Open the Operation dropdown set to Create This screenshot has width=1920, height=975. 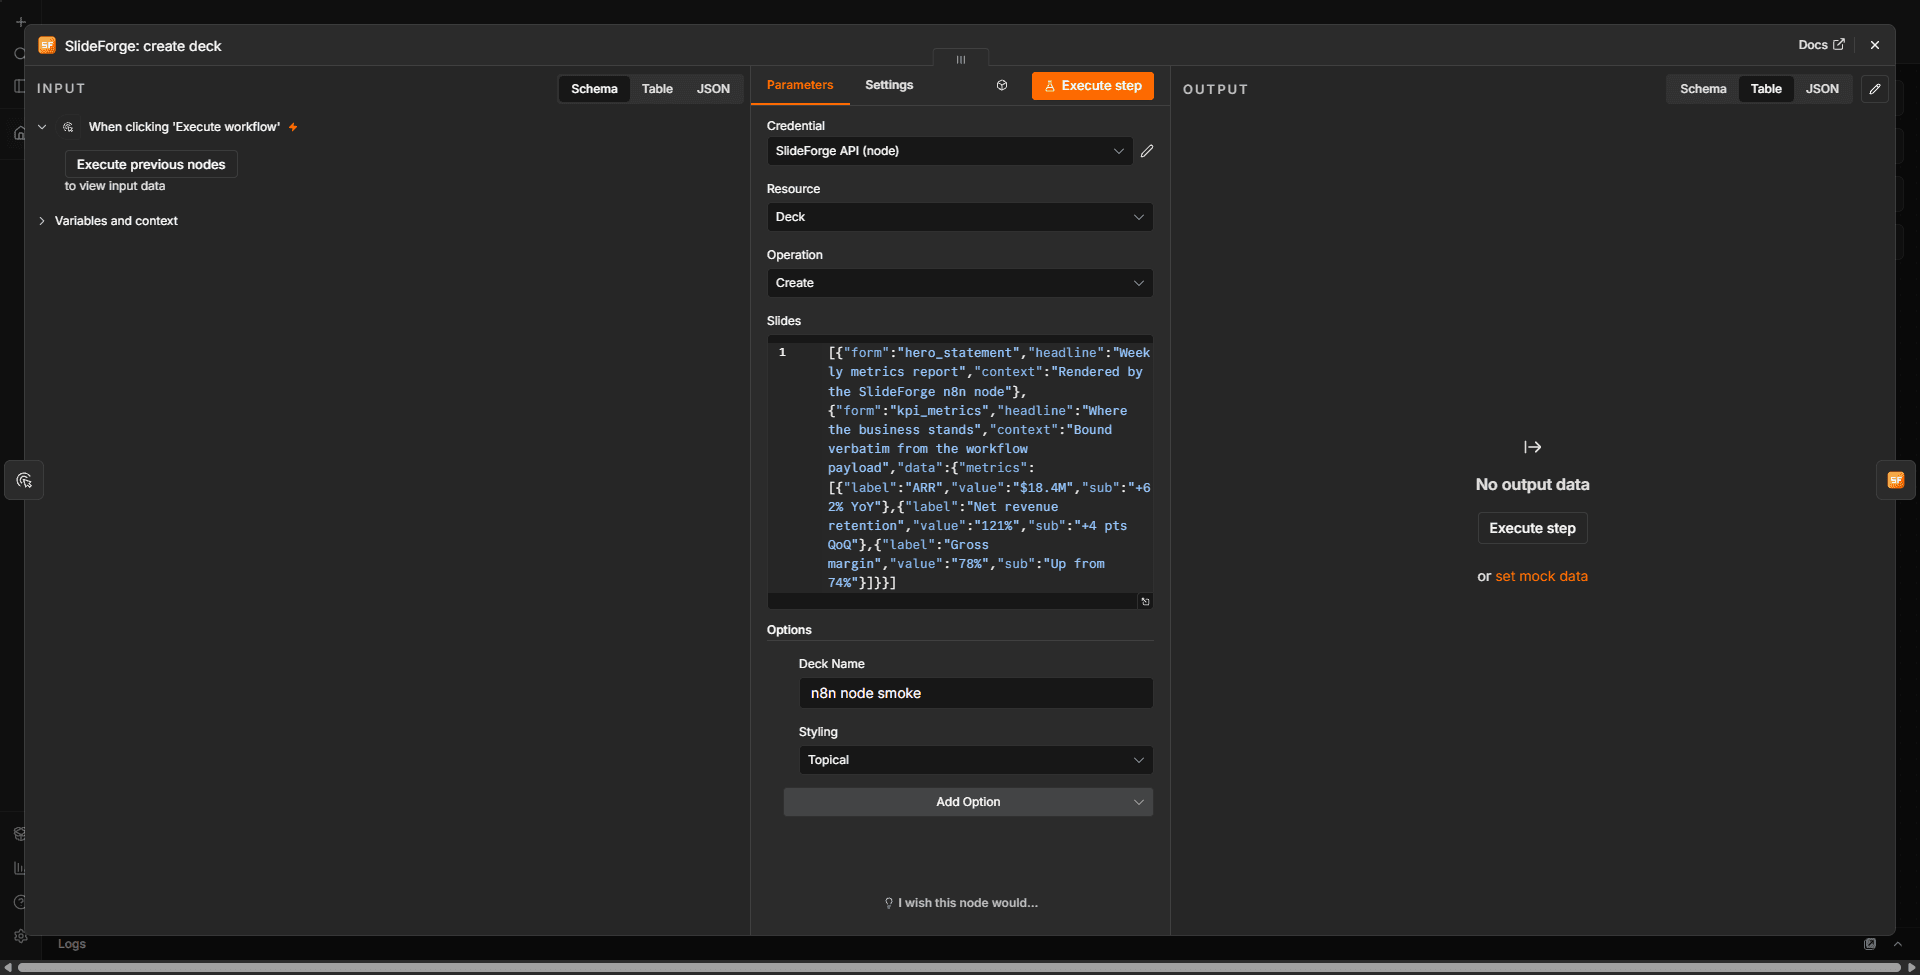(x=960, y=283)
